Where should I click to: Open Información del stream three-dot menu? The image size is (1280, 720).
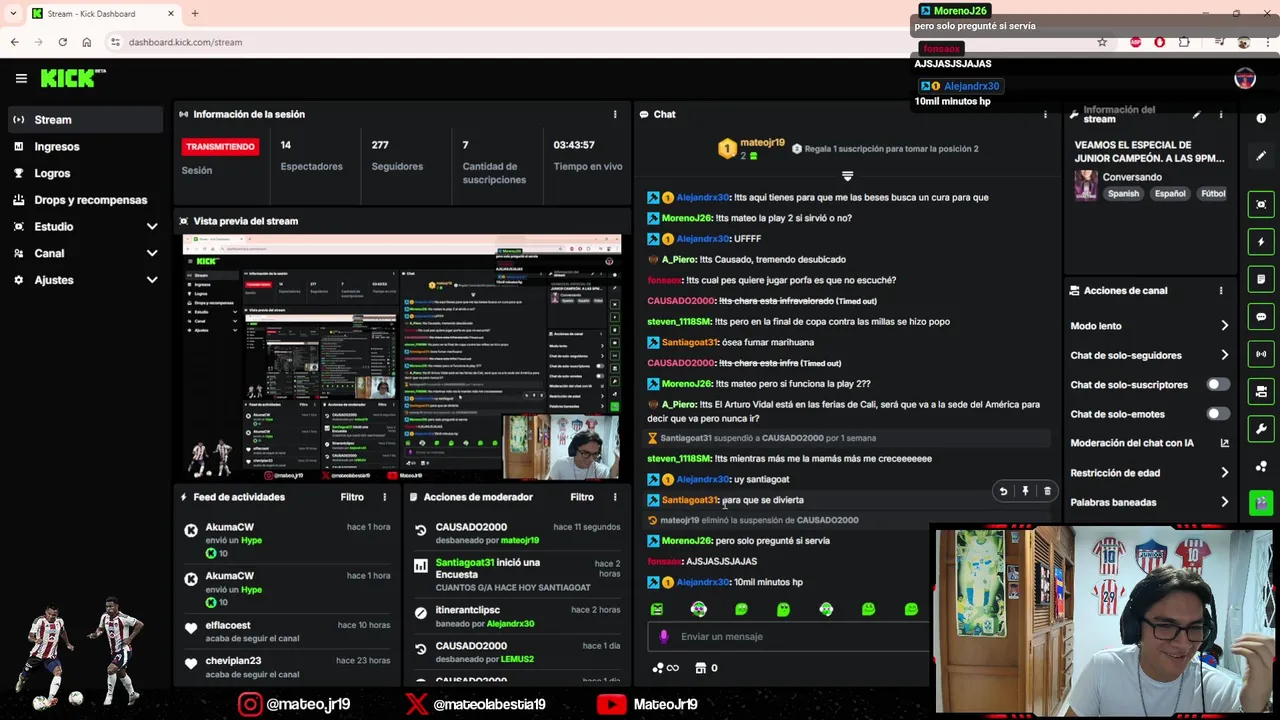click(1221, 115)
